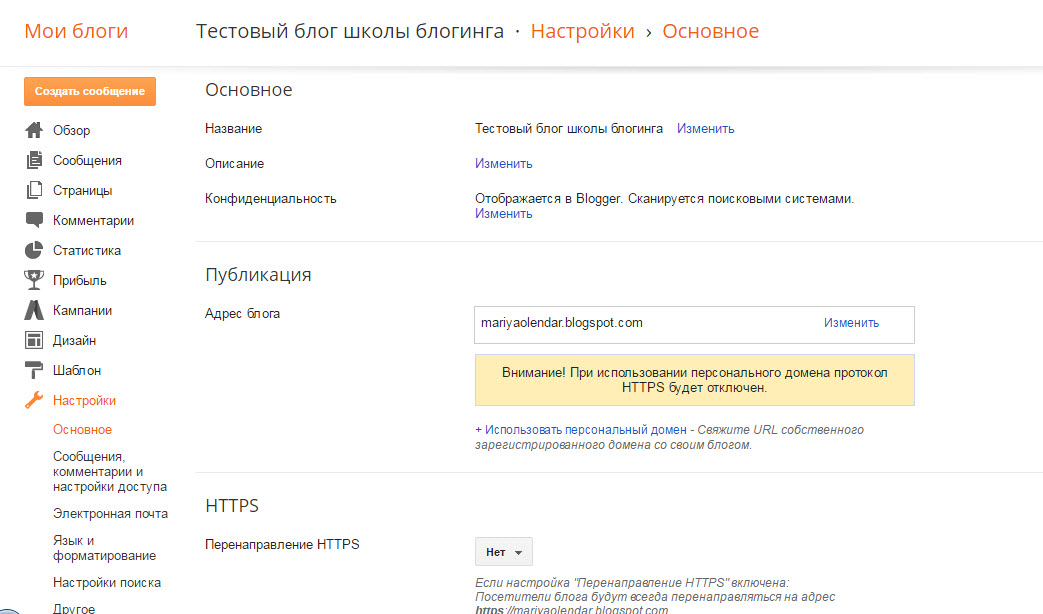Click the Campaigns AdWords icon
Image resolution: width=1043 pixels, height=614 pixels.
coord(34,310)
